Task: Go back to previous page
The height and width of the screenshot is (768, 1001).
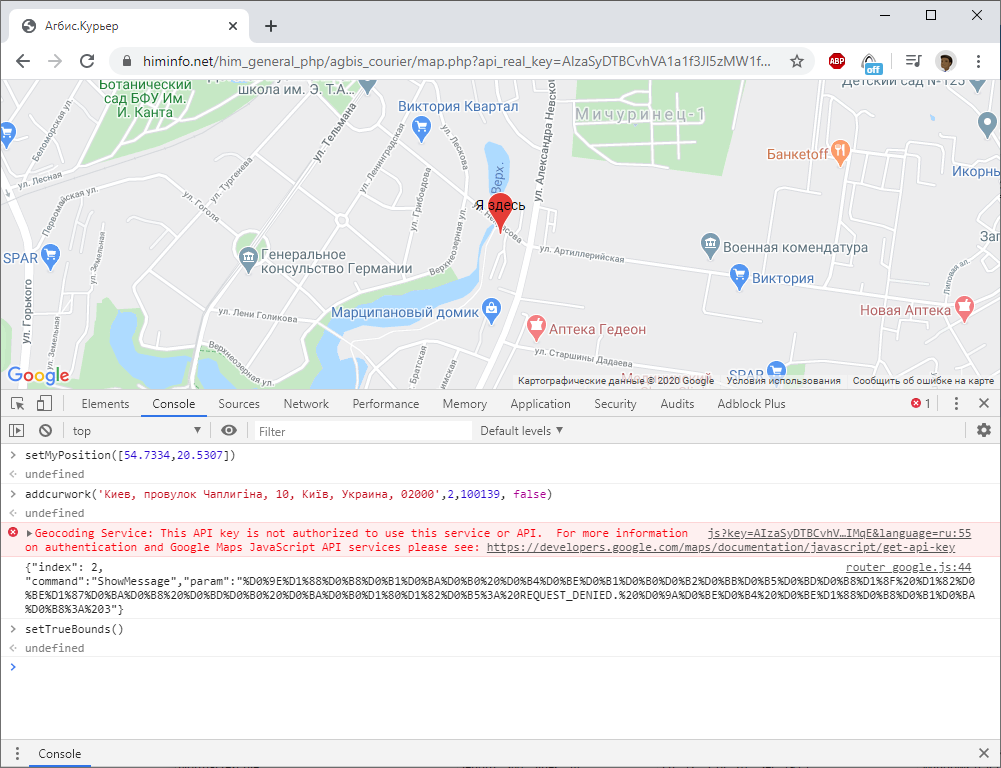Action: [23, 61]
